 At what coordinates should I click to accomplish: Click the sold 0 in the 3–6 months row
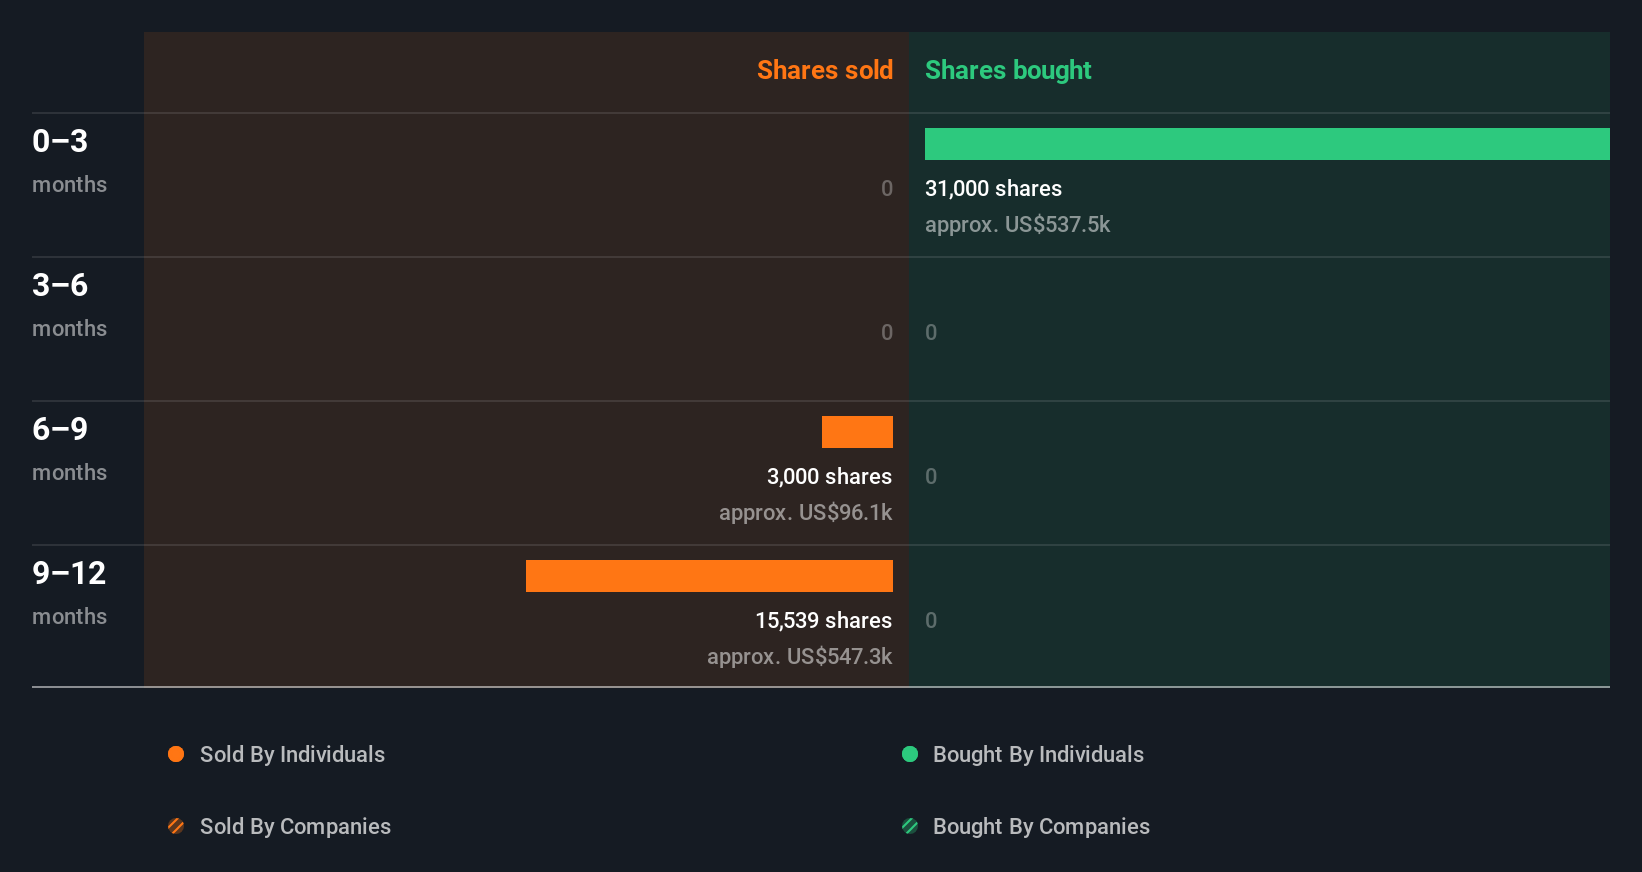[x=887, y=332]
